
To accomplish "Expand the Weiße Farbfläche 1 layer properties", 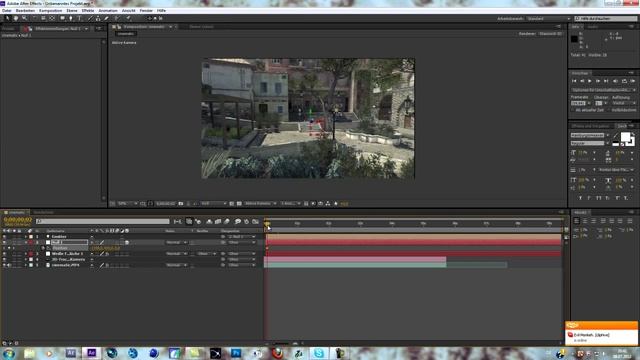I will tap(26, 254).
